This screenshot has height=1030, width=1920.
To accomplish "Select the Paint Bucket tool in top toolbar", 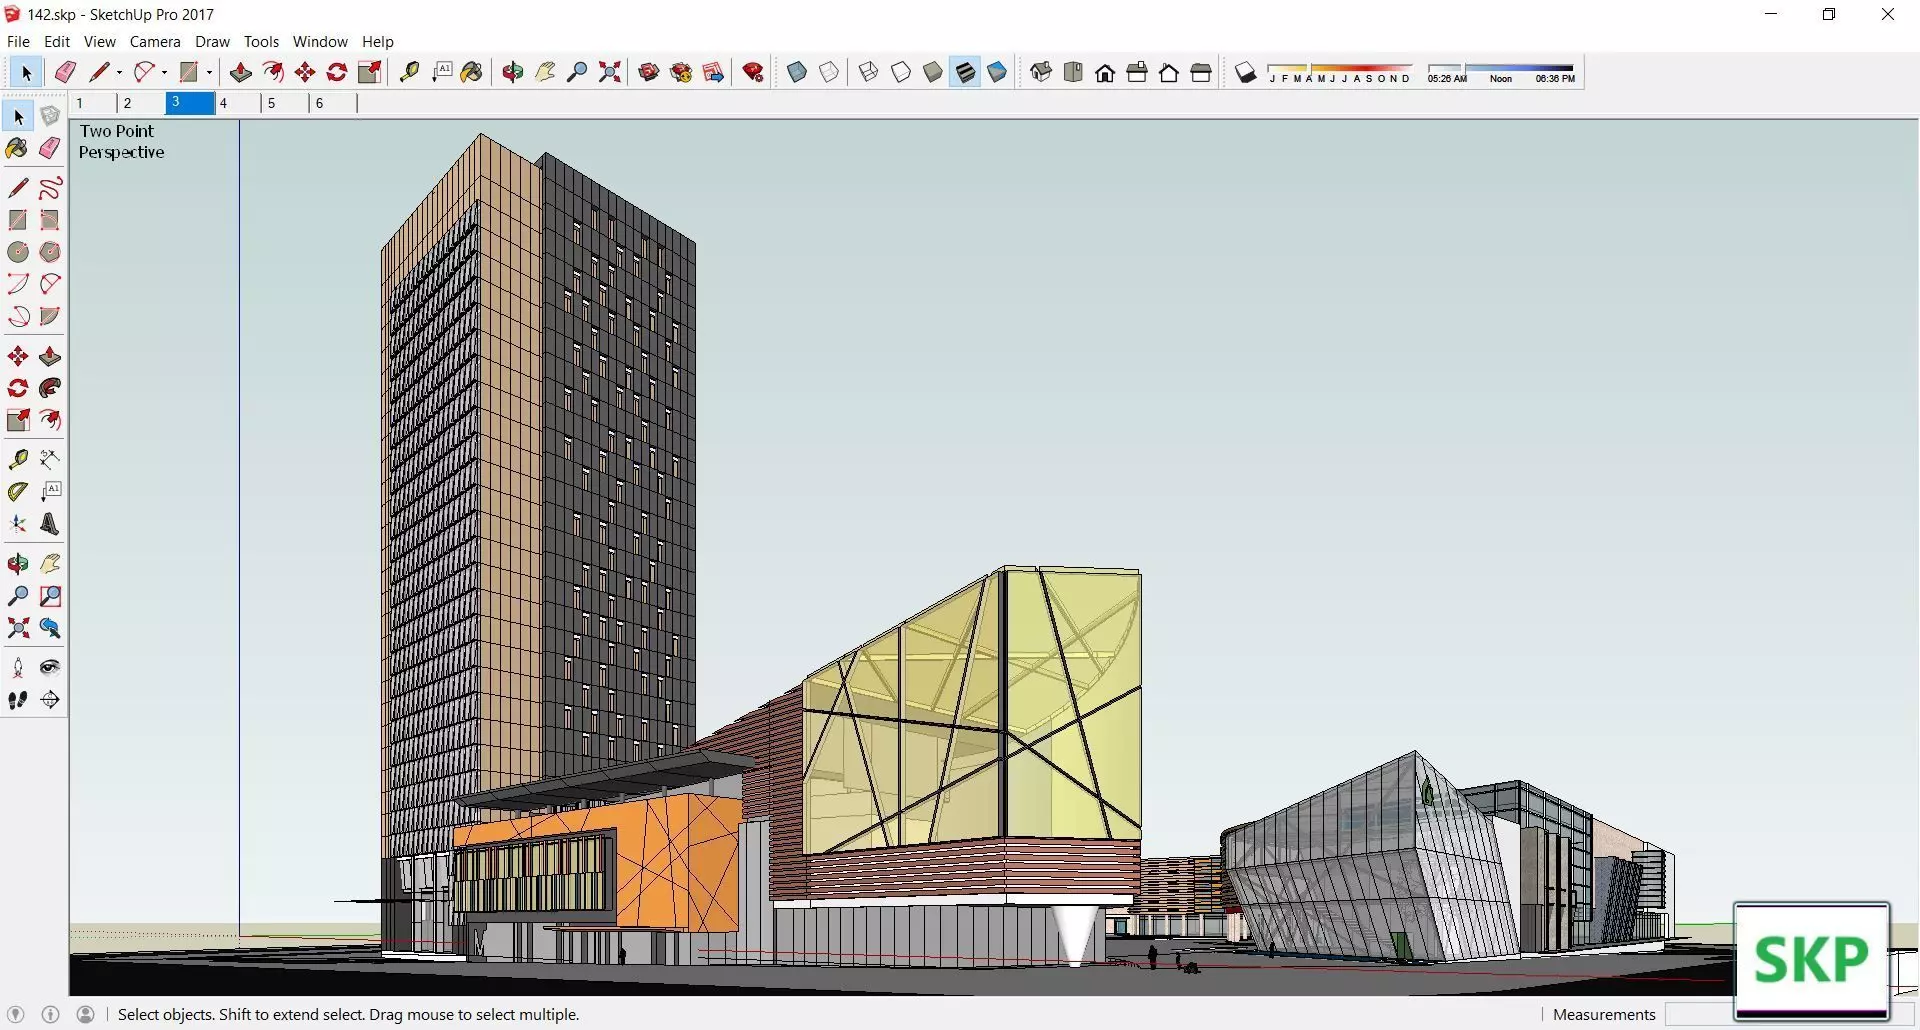I will click(x=472, y=72).
